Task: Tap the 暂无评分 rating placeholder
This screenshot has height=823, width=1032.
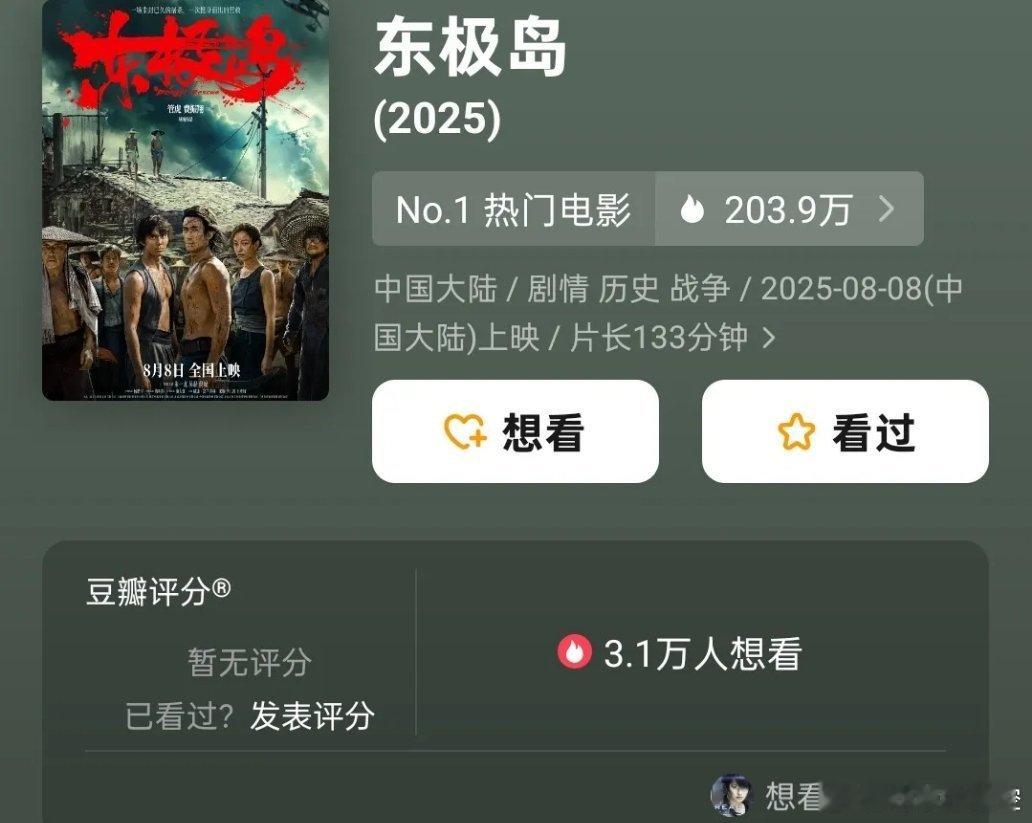Action: [249, 662]
